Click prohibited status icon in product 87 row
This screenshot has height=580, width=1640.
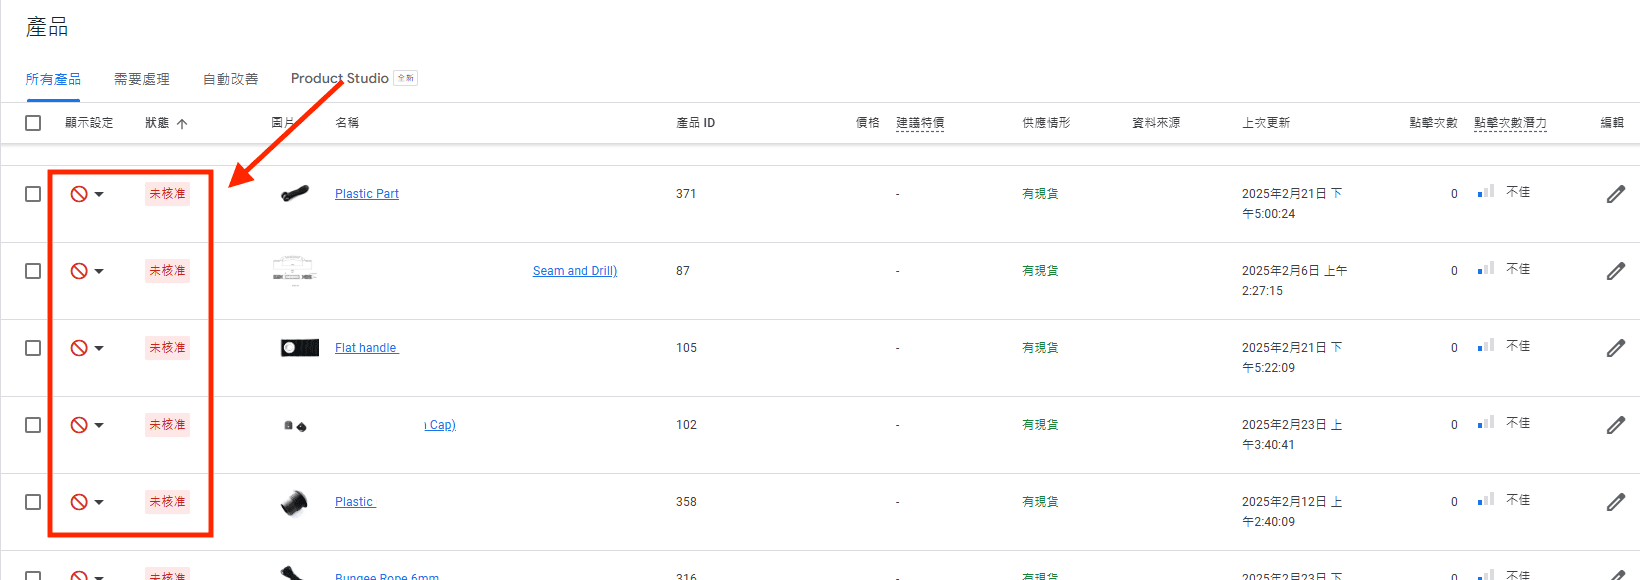coord(79,271)
